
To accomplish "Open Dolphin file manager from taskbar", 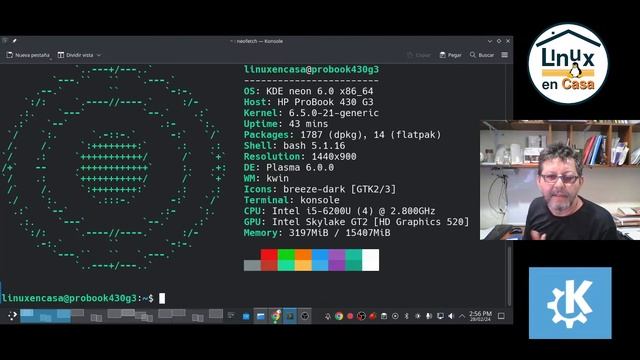I will point(260,316).
